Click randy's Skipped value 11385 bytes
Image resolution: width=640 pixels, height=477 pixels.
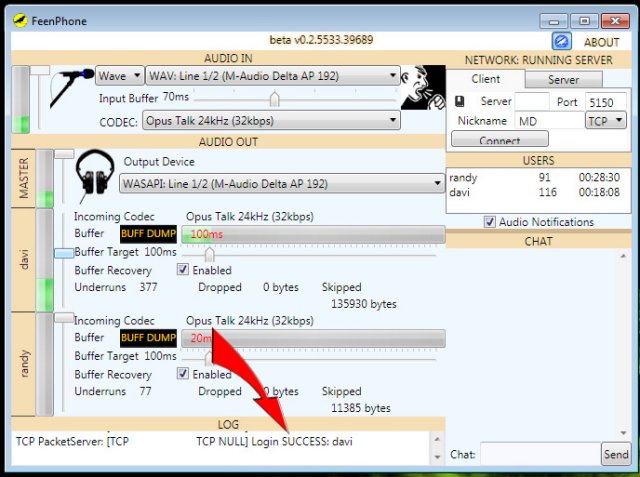click(x=360, y=408)
